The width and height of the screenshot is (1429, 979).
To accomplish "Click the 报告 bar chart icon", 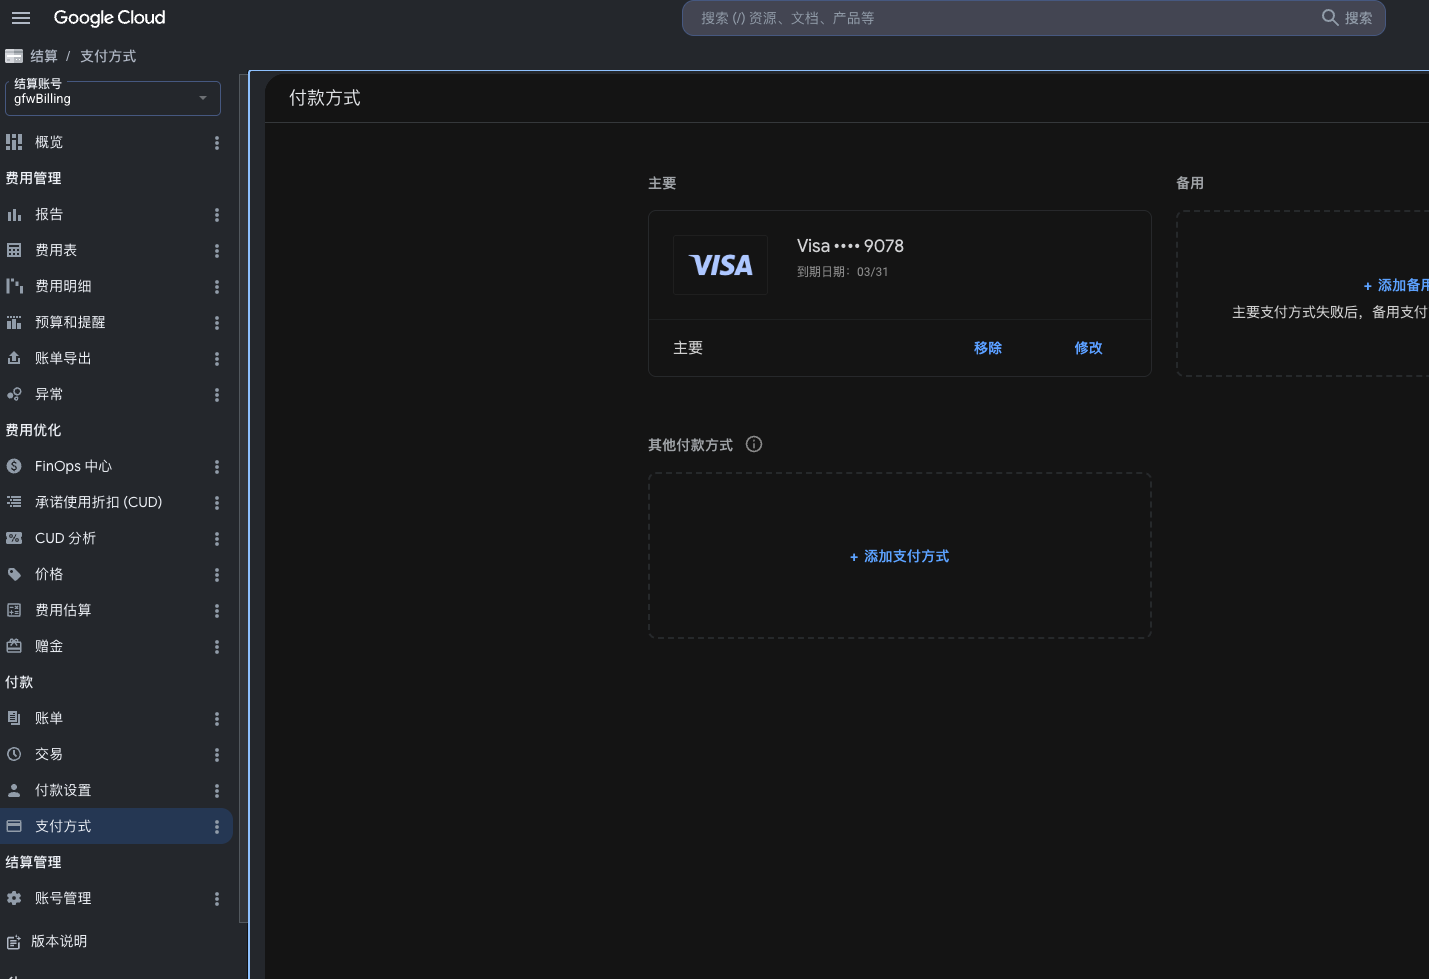I will click(14, 214).
